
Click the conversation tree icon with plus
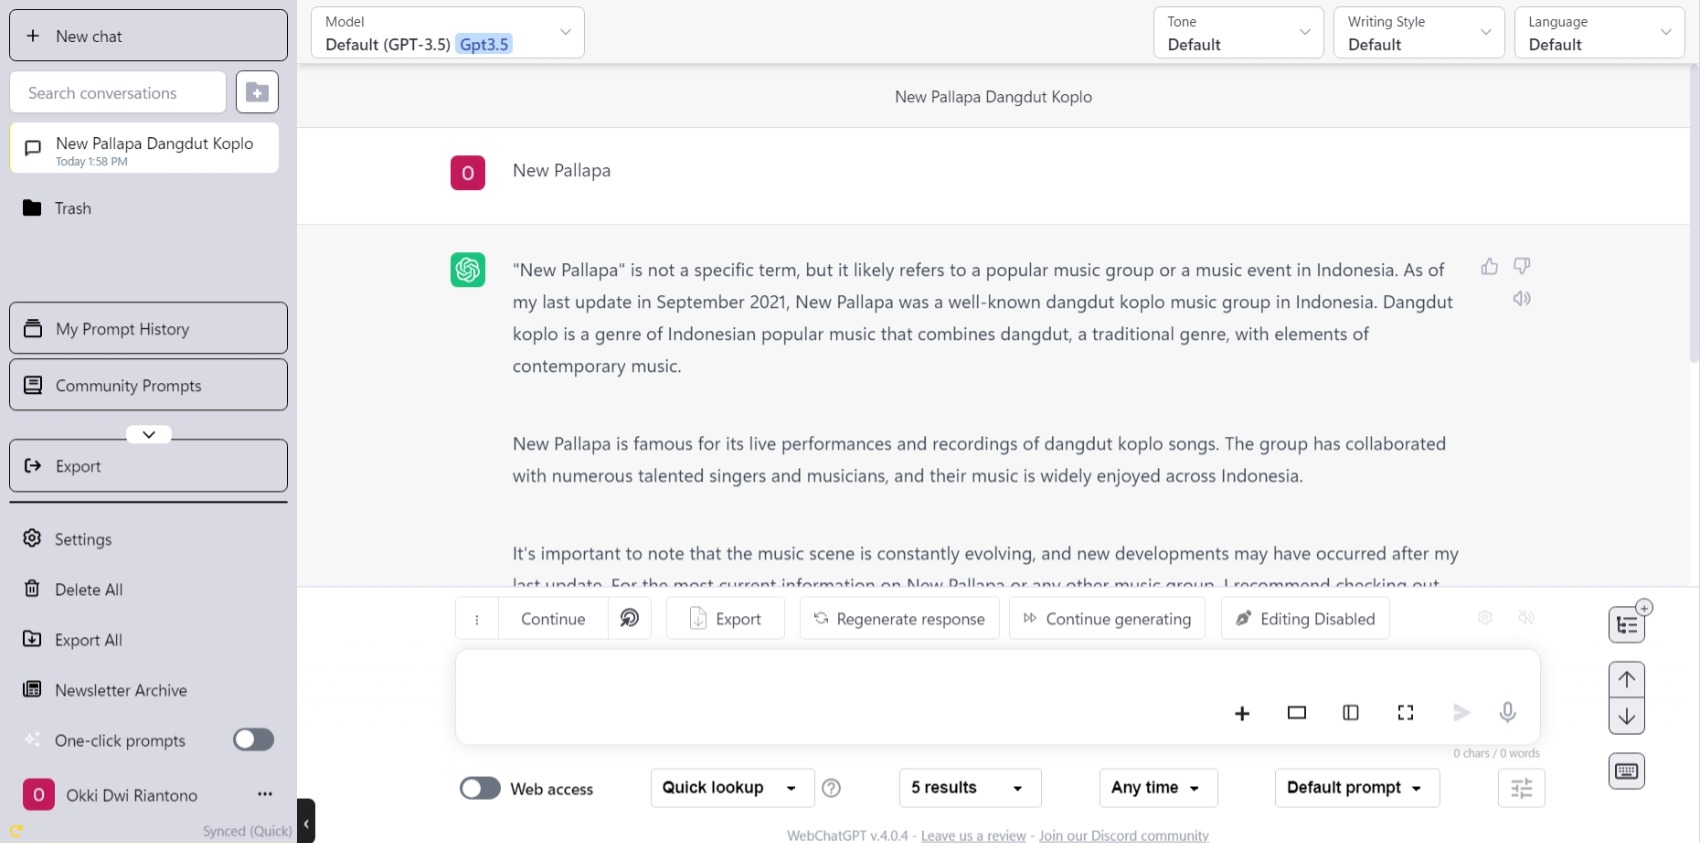pos(1628,623)
